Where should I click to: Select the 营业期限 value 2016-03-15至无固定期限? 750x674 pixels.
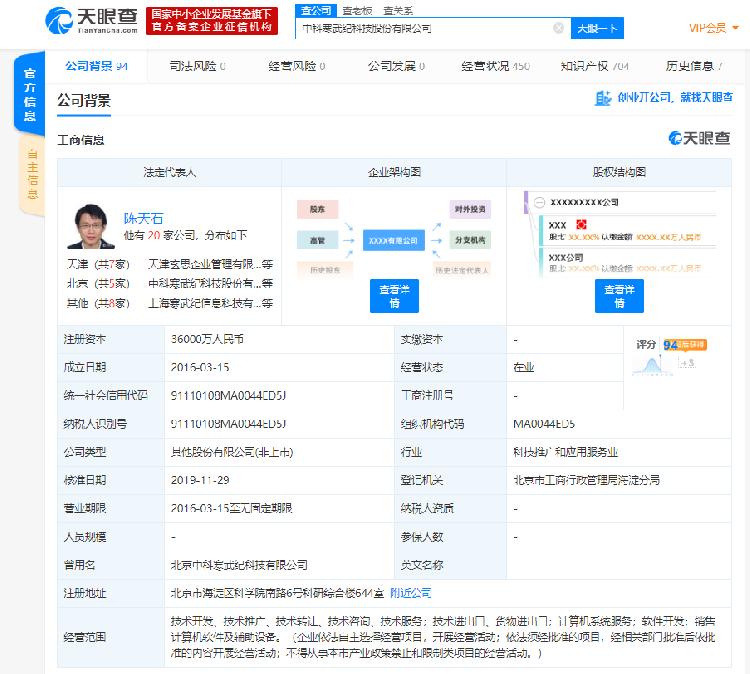point(232,508)
